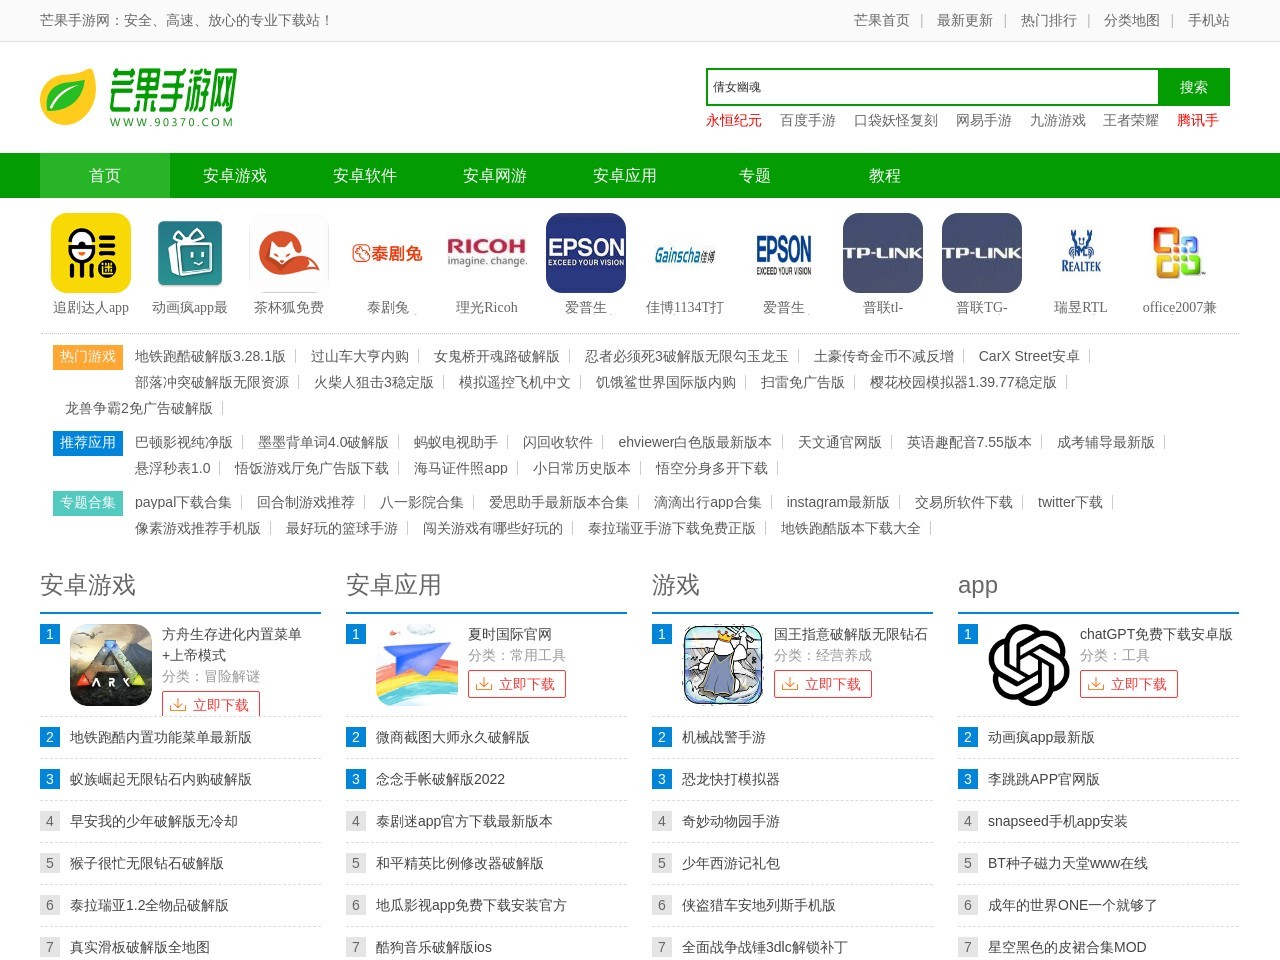Open 微商截图大师永久破解版 entry

[x=453, y=737]
